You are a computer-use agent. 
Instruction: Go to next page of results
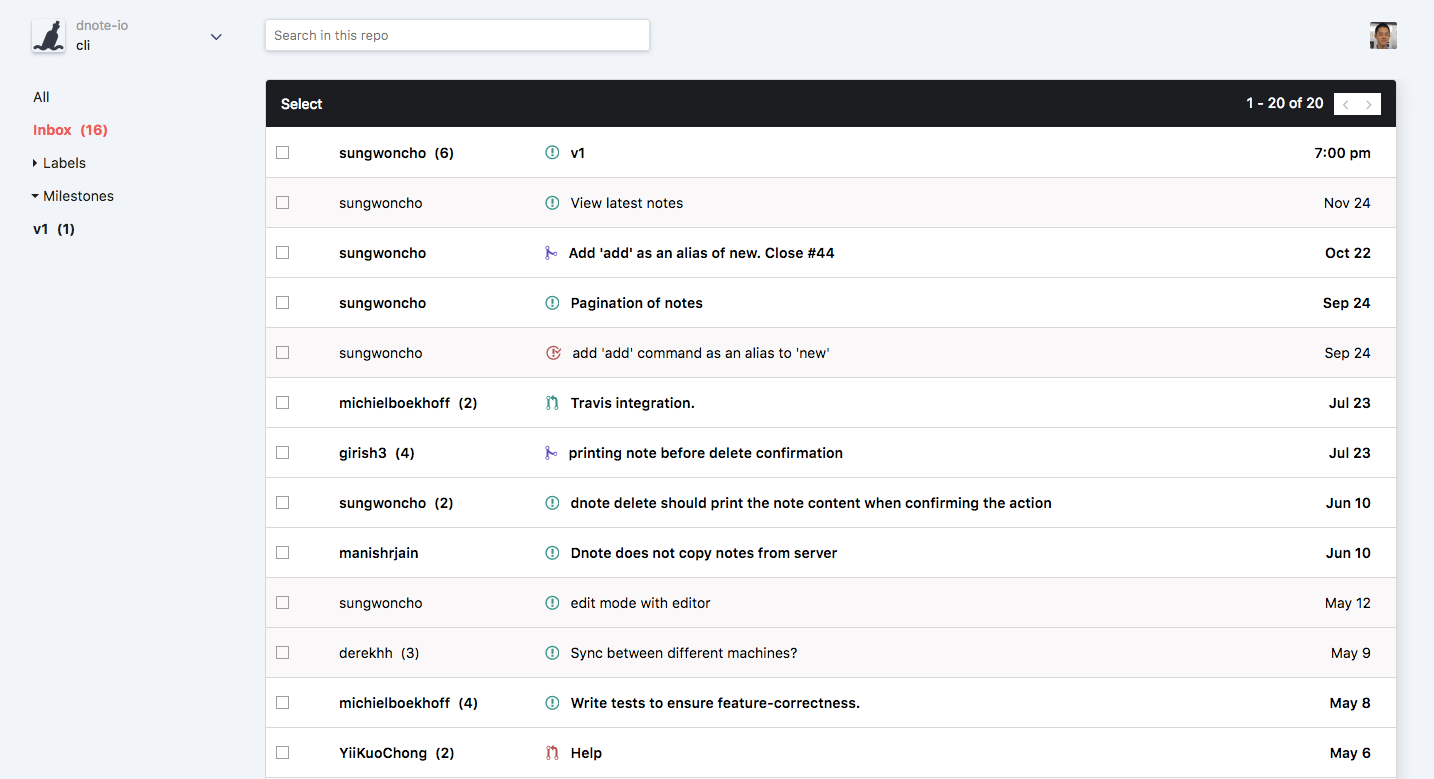1369,104
